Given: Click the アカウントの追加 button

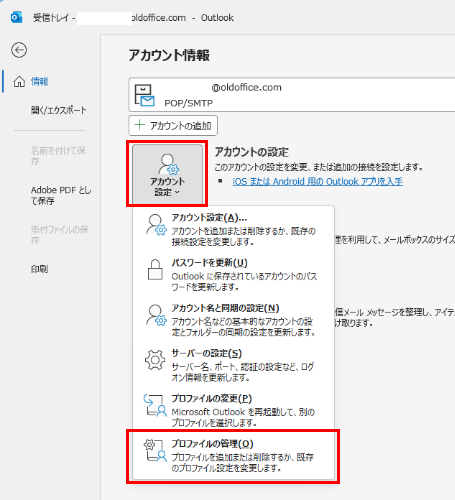Looking at the screenshot, I should pyautogui.click(x=173, y=126).
